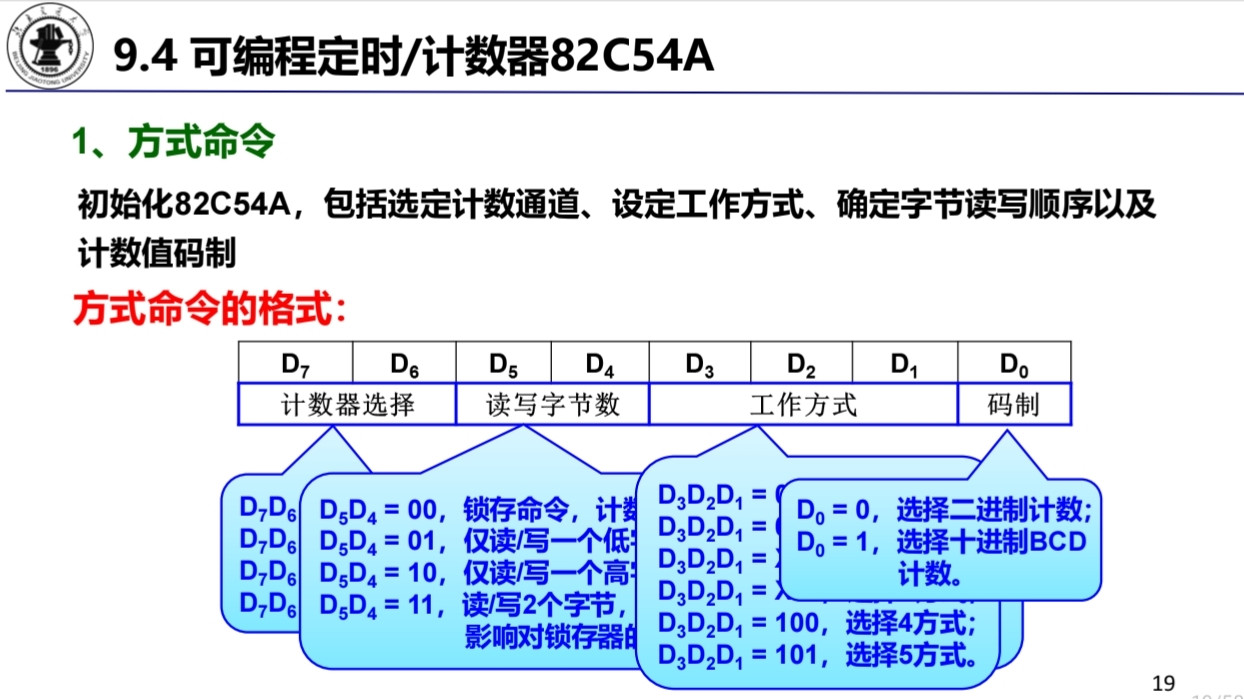Click 'D3D2D1 = 100，选择4方式' line
This screenshot has height=699, width=1244.
pyautogui.click(x=816, y=622)
